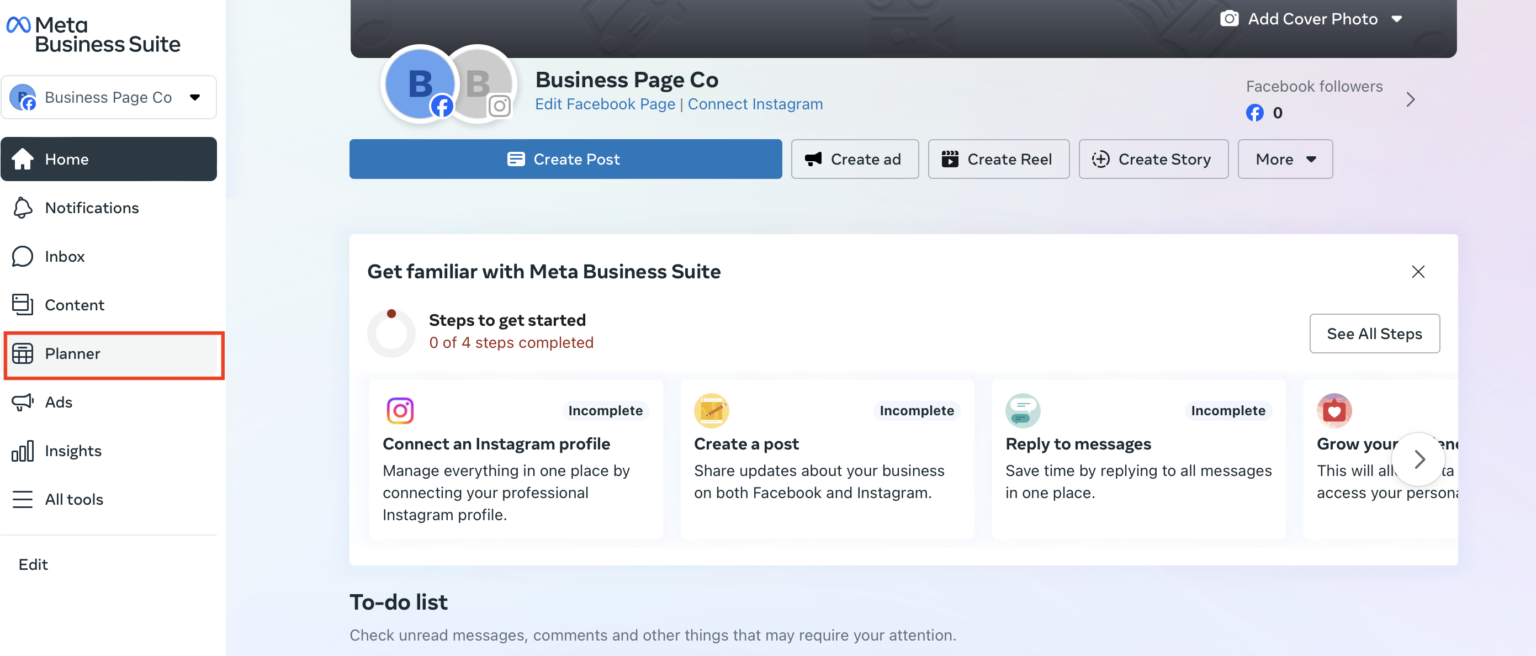Open the Business Page Co account dropdown

tap(109, 97)
